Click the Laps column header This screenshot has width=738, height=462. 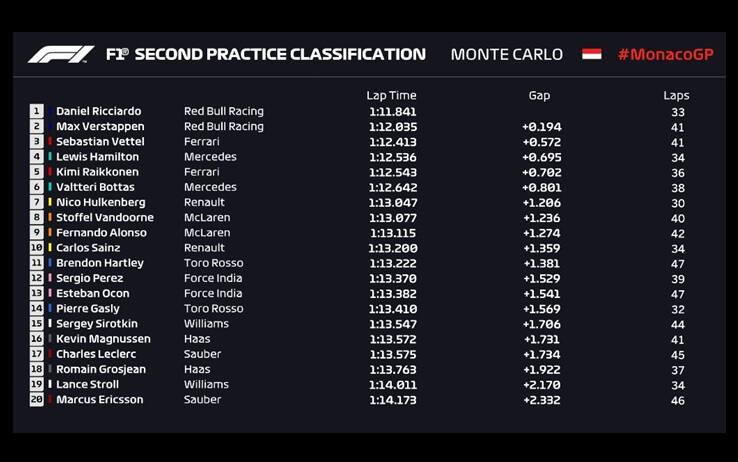676,96
